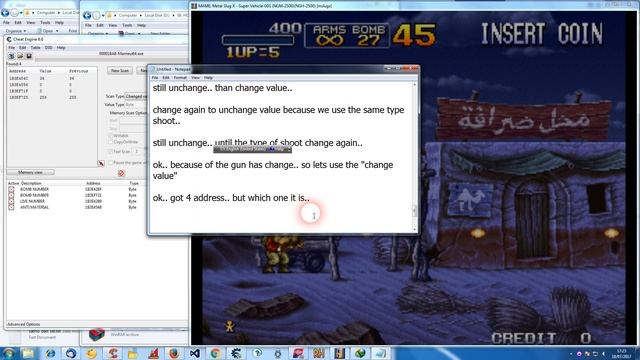Select the ANTI MATERIAL row description
The width and height of the screenshot is (640, 360).
[x=34, y=207]
